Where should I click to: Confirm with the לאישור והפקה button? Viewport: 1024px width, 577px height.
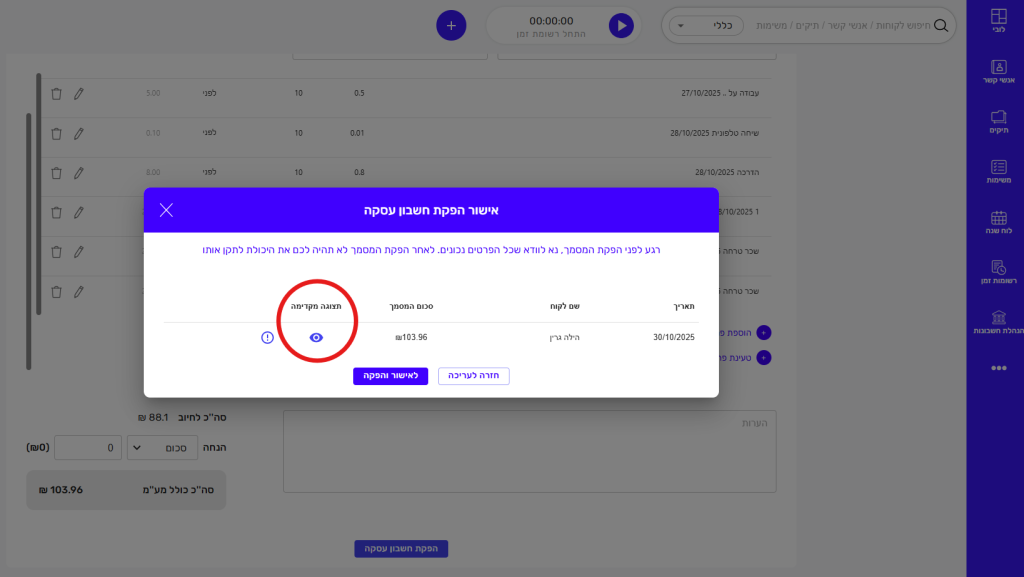(390, 376)
